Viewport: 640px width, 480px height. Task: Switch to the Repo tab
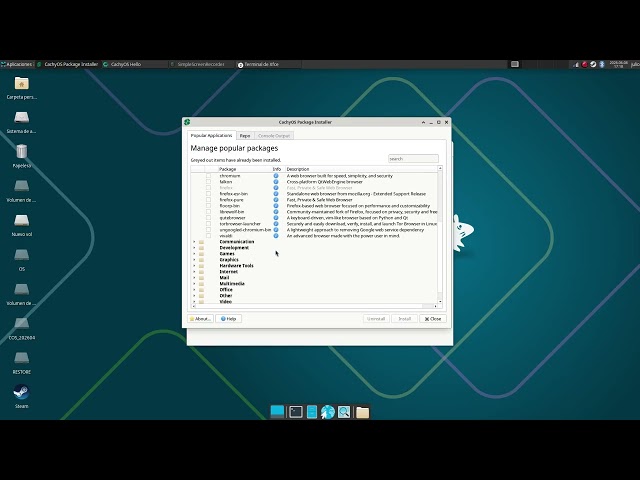pyautogui.click(x=245, y=136)
